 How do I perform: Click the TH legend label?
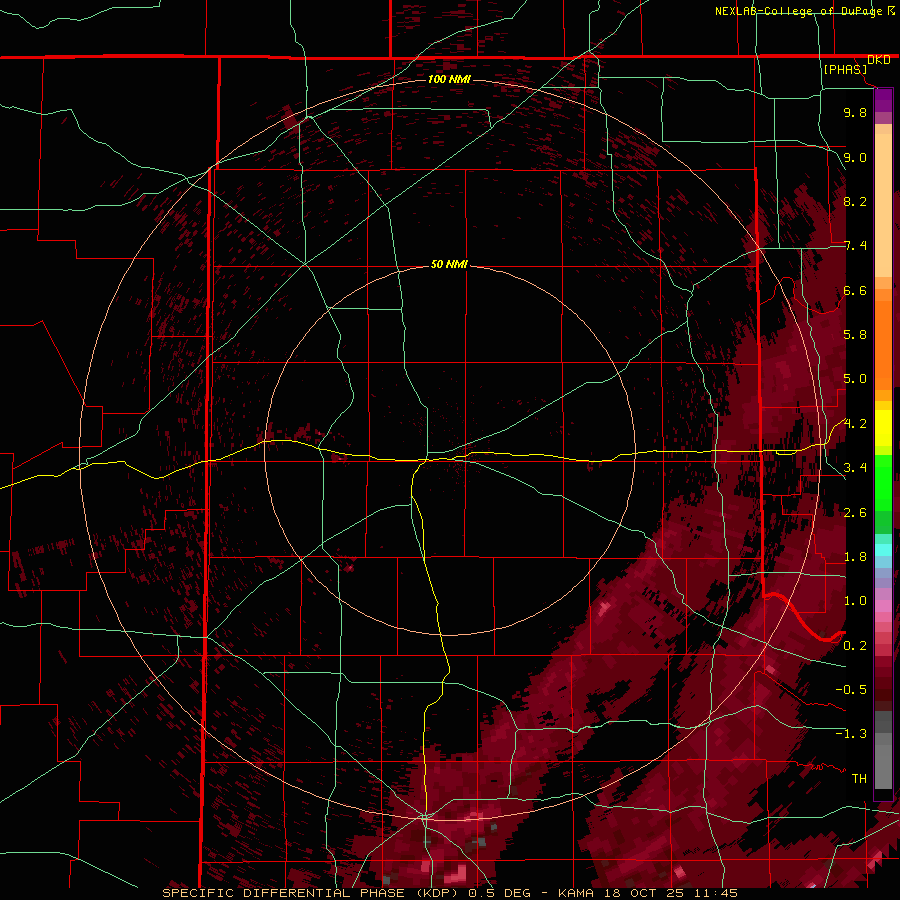pos(859,779)
